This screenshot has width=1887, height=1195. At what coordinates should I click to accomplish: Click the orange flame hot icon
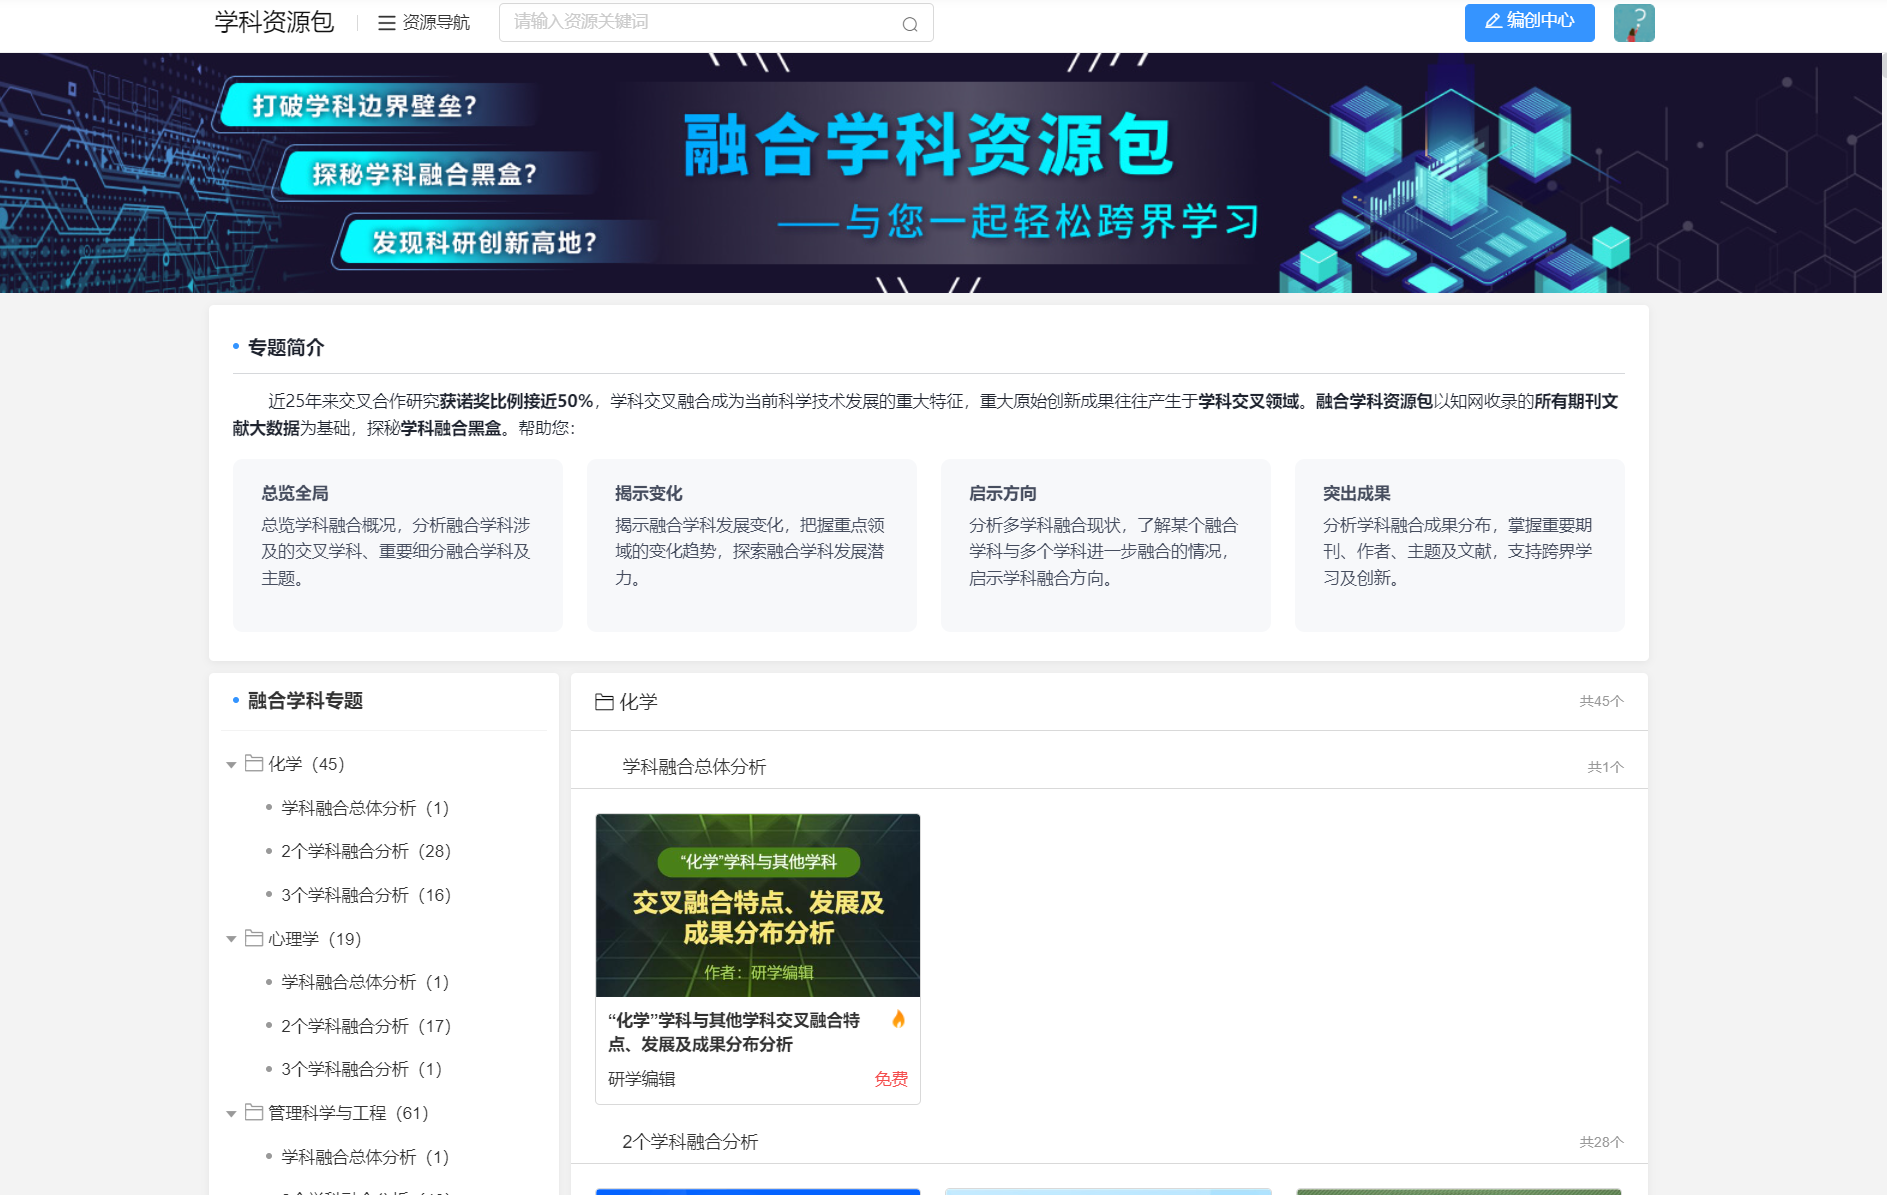coord(898,1019)
